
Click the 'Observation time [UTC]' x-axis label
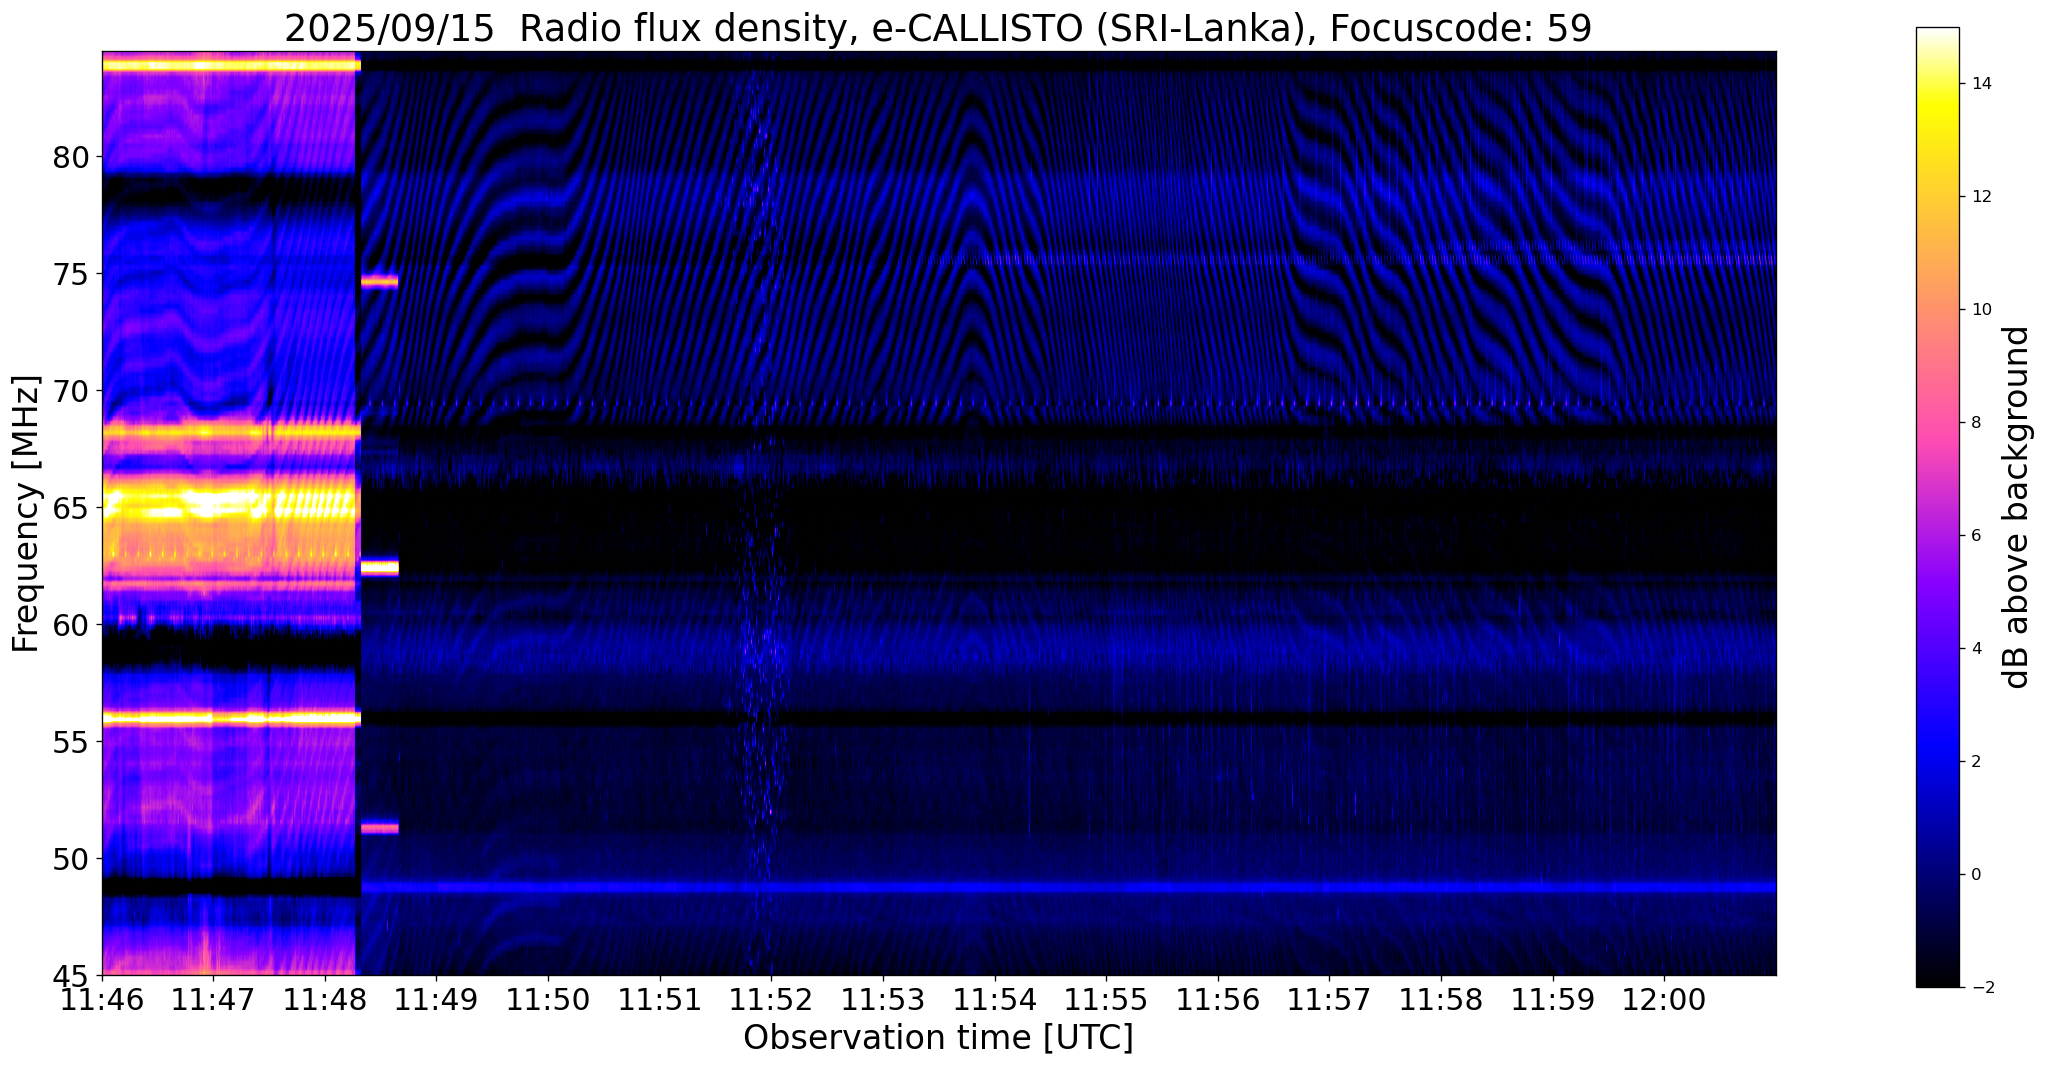(938, 1037)
